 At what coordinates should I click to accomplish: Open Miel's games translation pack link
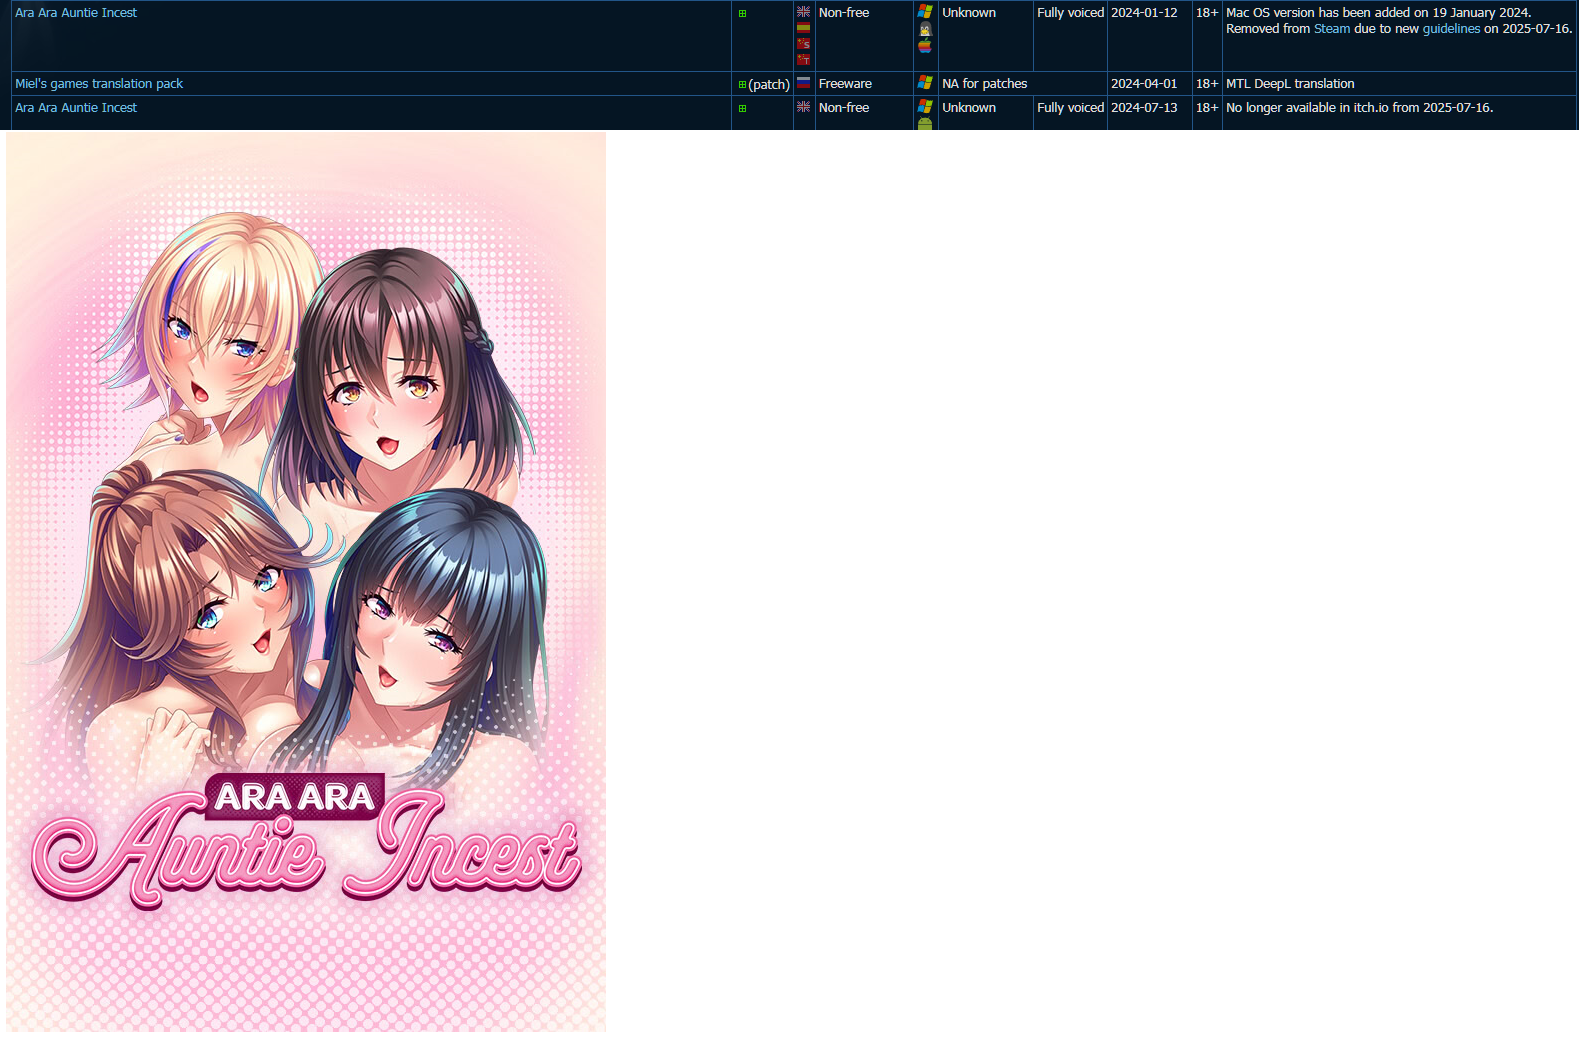pyautogui.click(x=99, y=84)
